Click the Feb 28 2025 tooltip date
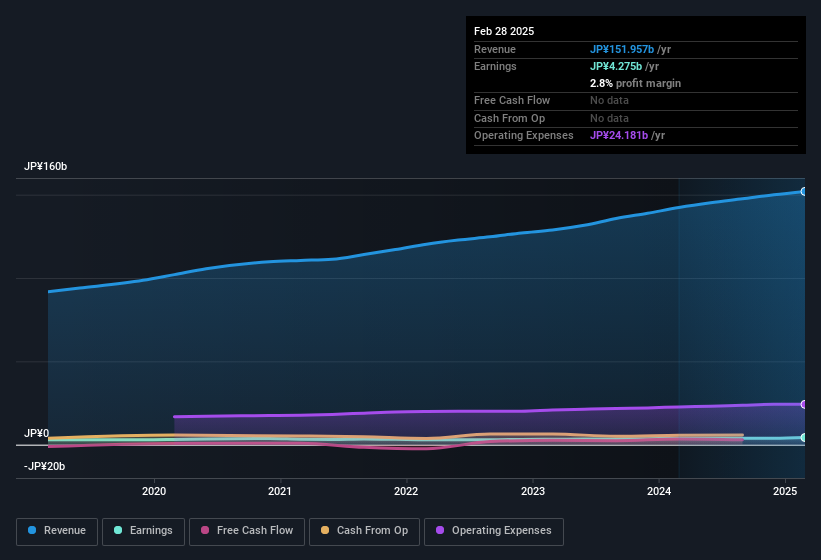The width and height of the screenshot is (821, 560). (504, 31)
